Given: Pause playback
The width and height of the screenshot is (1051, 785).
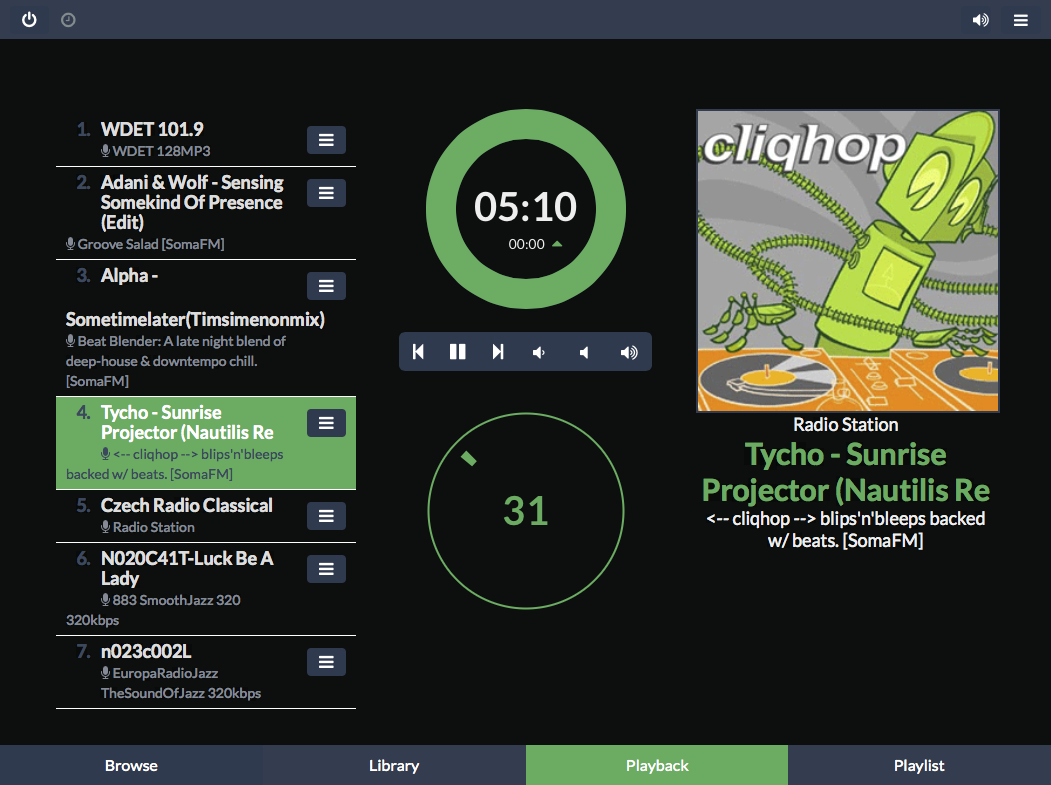Looking at the screenshot, I should point(458,352).
